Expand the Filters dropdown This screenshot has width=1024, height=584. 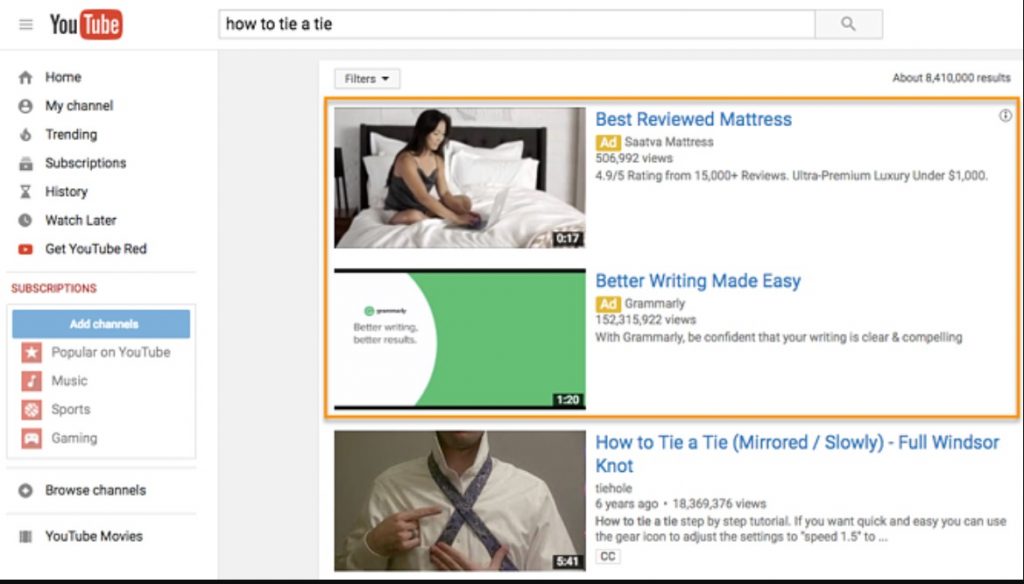[x=367, y=79]
